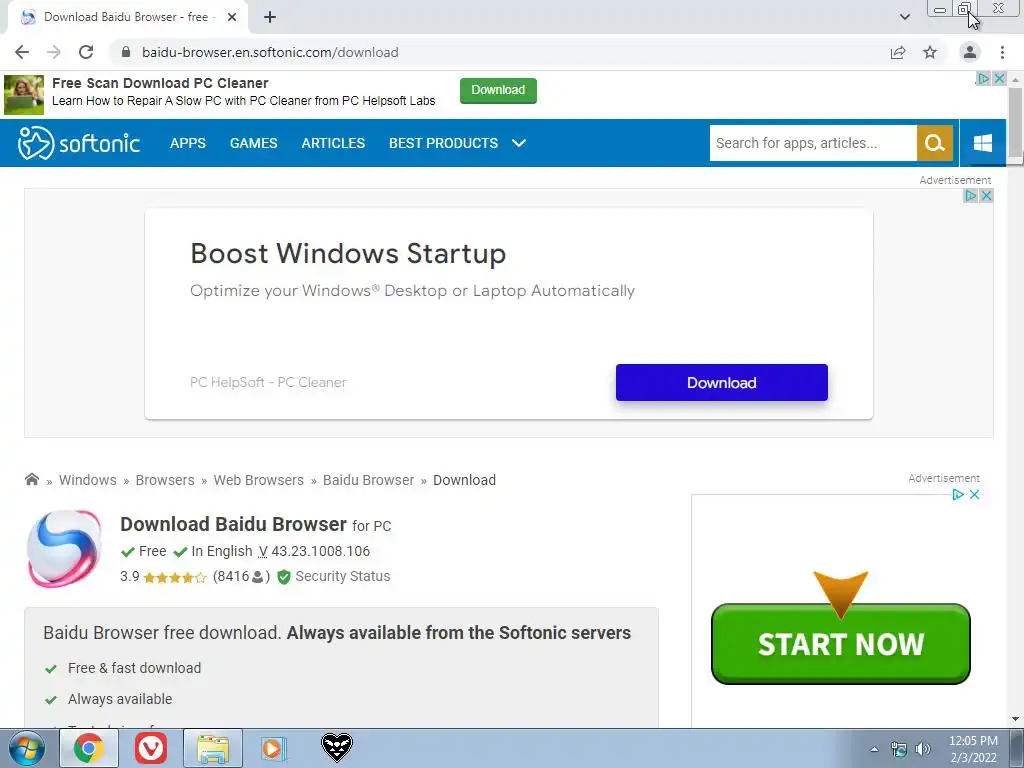The image size is (1024, 768).
Task: Bookmark this page with the star icon
Action: pyautogui.click(x=930, y=52)
